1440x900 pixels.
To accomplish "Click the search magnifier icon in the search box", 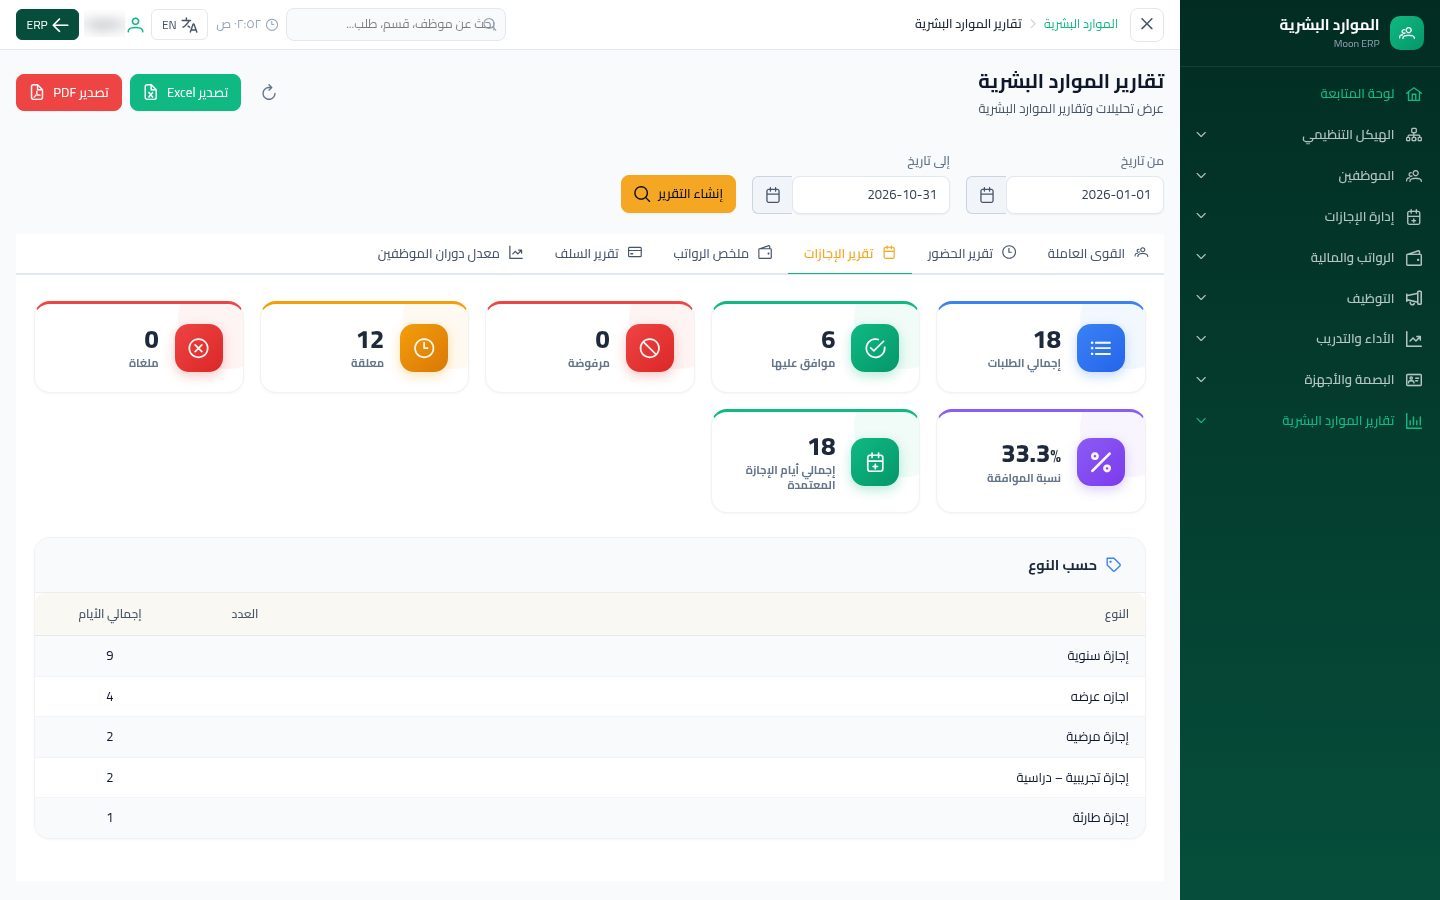I will click(489, 25).
